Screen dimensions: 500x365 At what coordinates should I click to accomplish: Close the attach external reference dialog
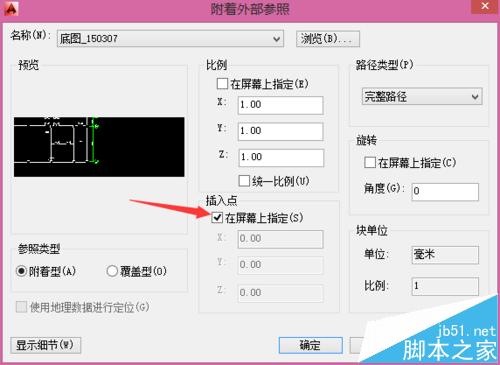485,6
